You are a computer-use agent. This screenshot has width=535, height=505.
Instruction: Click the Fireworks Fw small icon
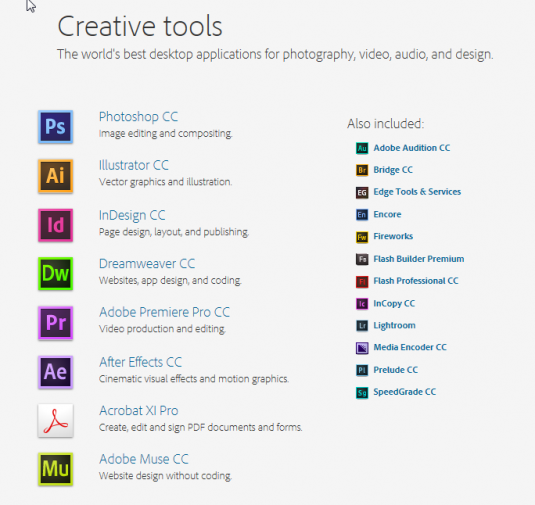pos(362,237)
